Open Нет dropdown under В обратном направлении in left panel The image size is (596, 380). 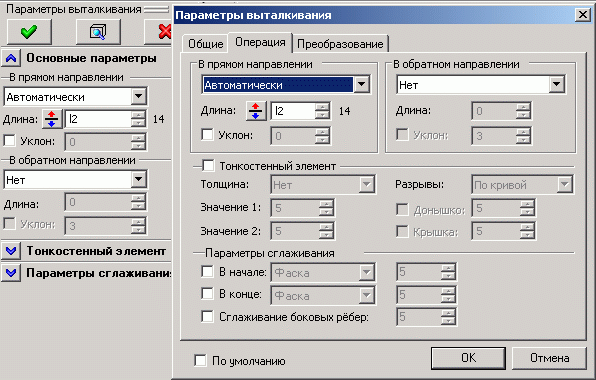(x=139, y=179)
